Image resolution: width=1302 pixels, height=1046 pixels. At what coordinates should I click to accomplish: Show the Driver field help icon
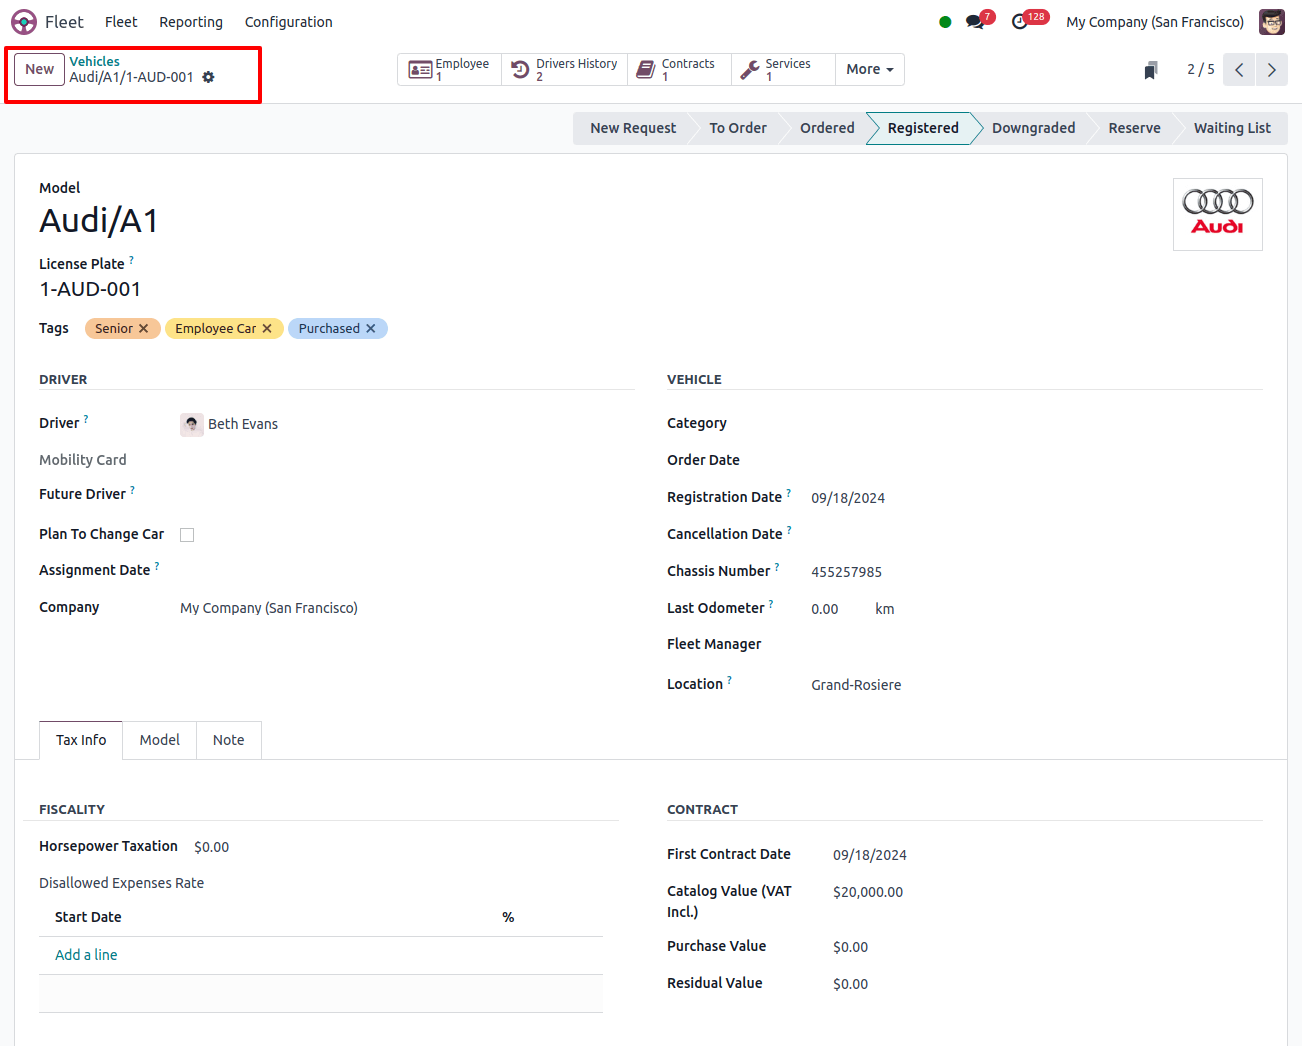tap(86, 419)
